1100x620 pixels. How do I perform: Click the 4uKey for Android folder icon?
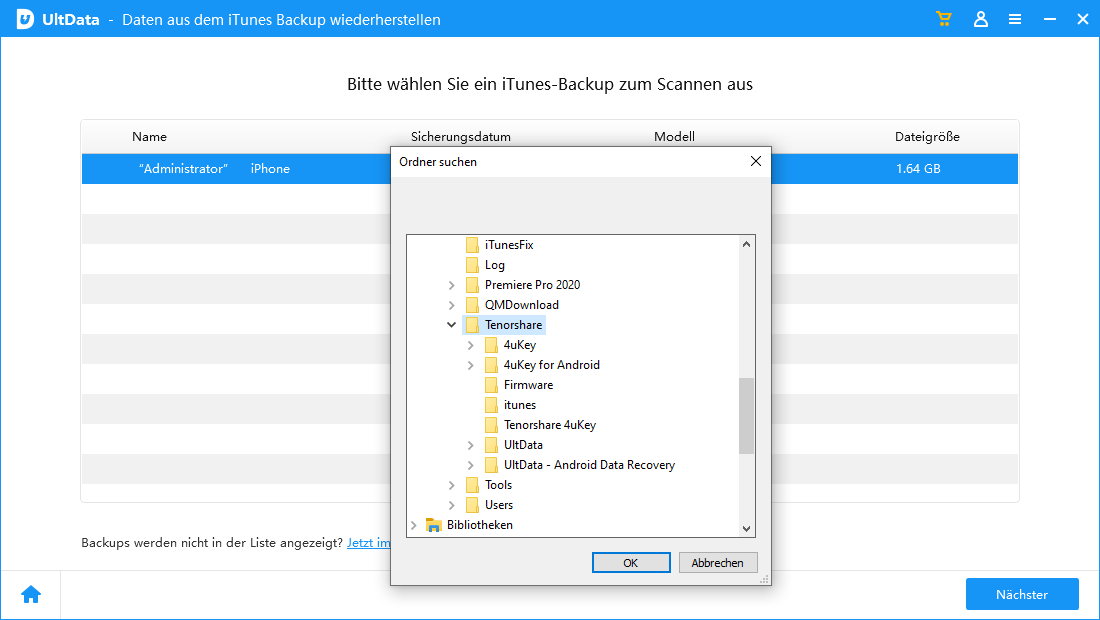tap(491, 365)
